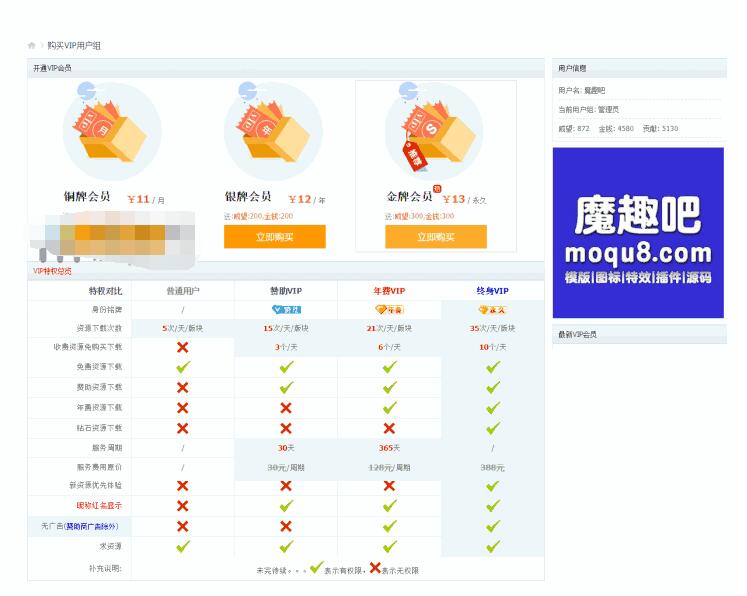Viewport: 747px width, 596px height.
Task: Open the 购买VIP用户组 breadcrumb link
Action: (x=74, y=46)
